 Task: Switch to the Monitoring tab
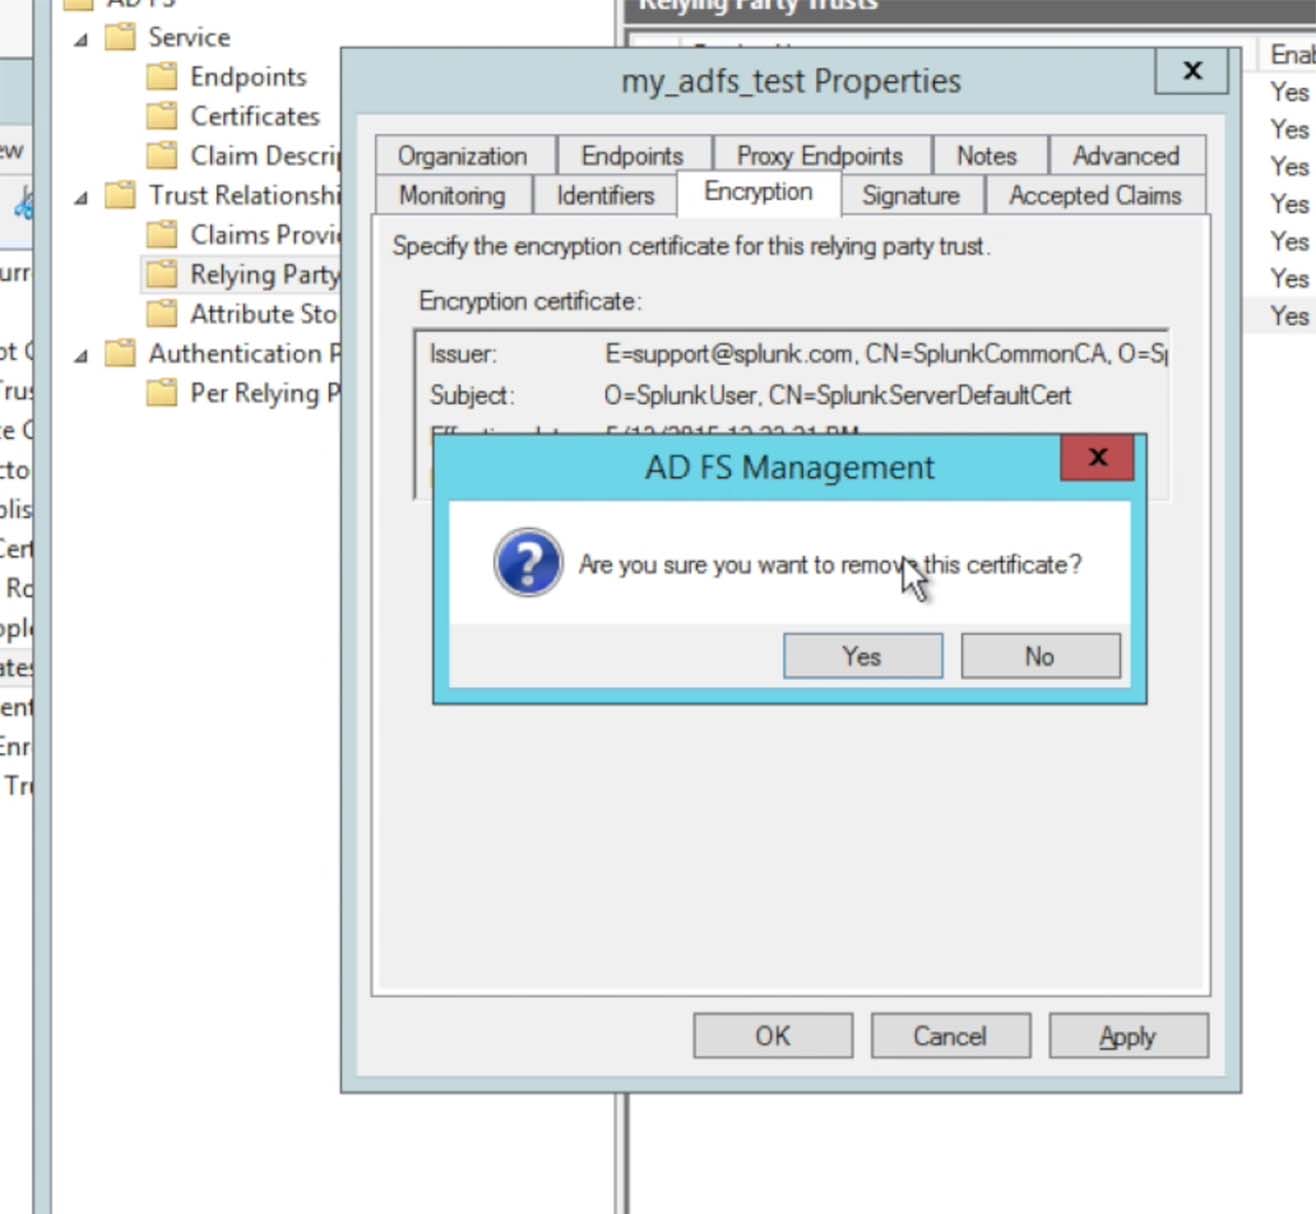(452, 195)
